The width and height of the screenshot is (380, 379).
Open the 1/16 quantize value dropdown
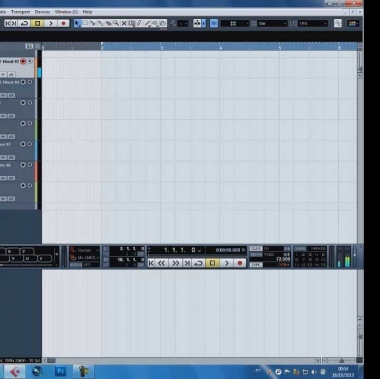coord(313,23)
